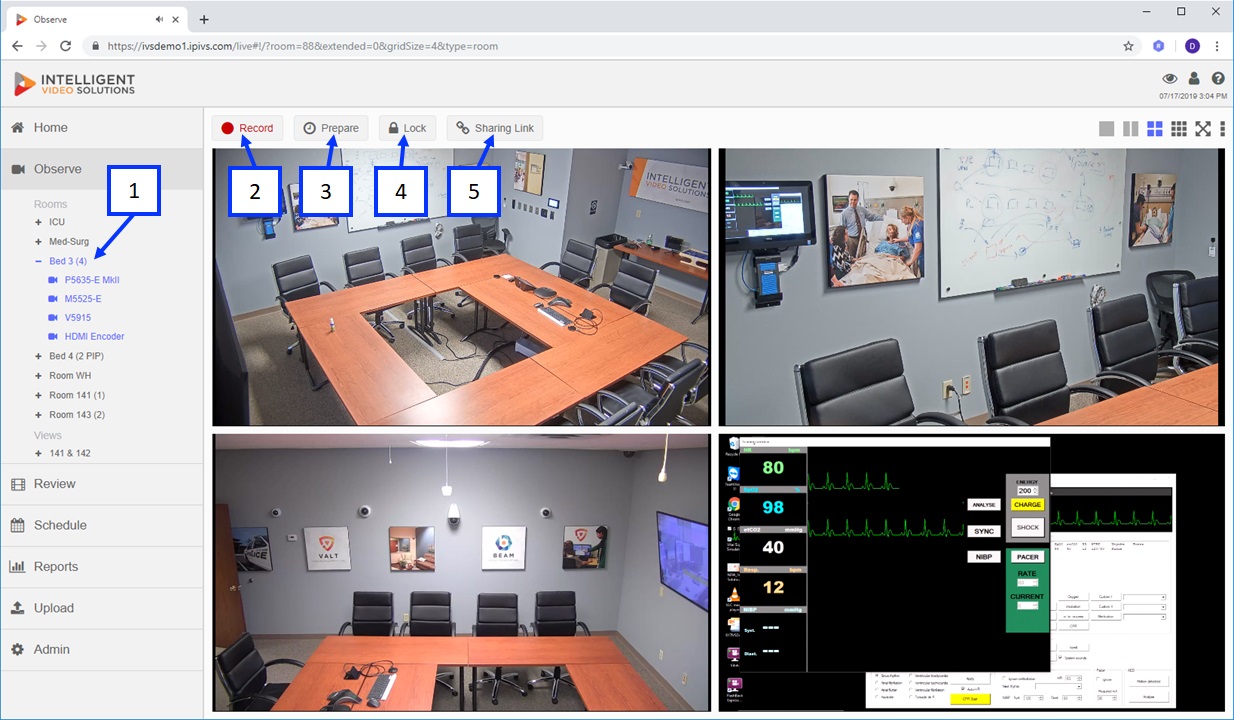Open the vertical dots options beside fullscreen icon
The height and width of the screenshot is (720, 1234).
(x=1223, y=128)
